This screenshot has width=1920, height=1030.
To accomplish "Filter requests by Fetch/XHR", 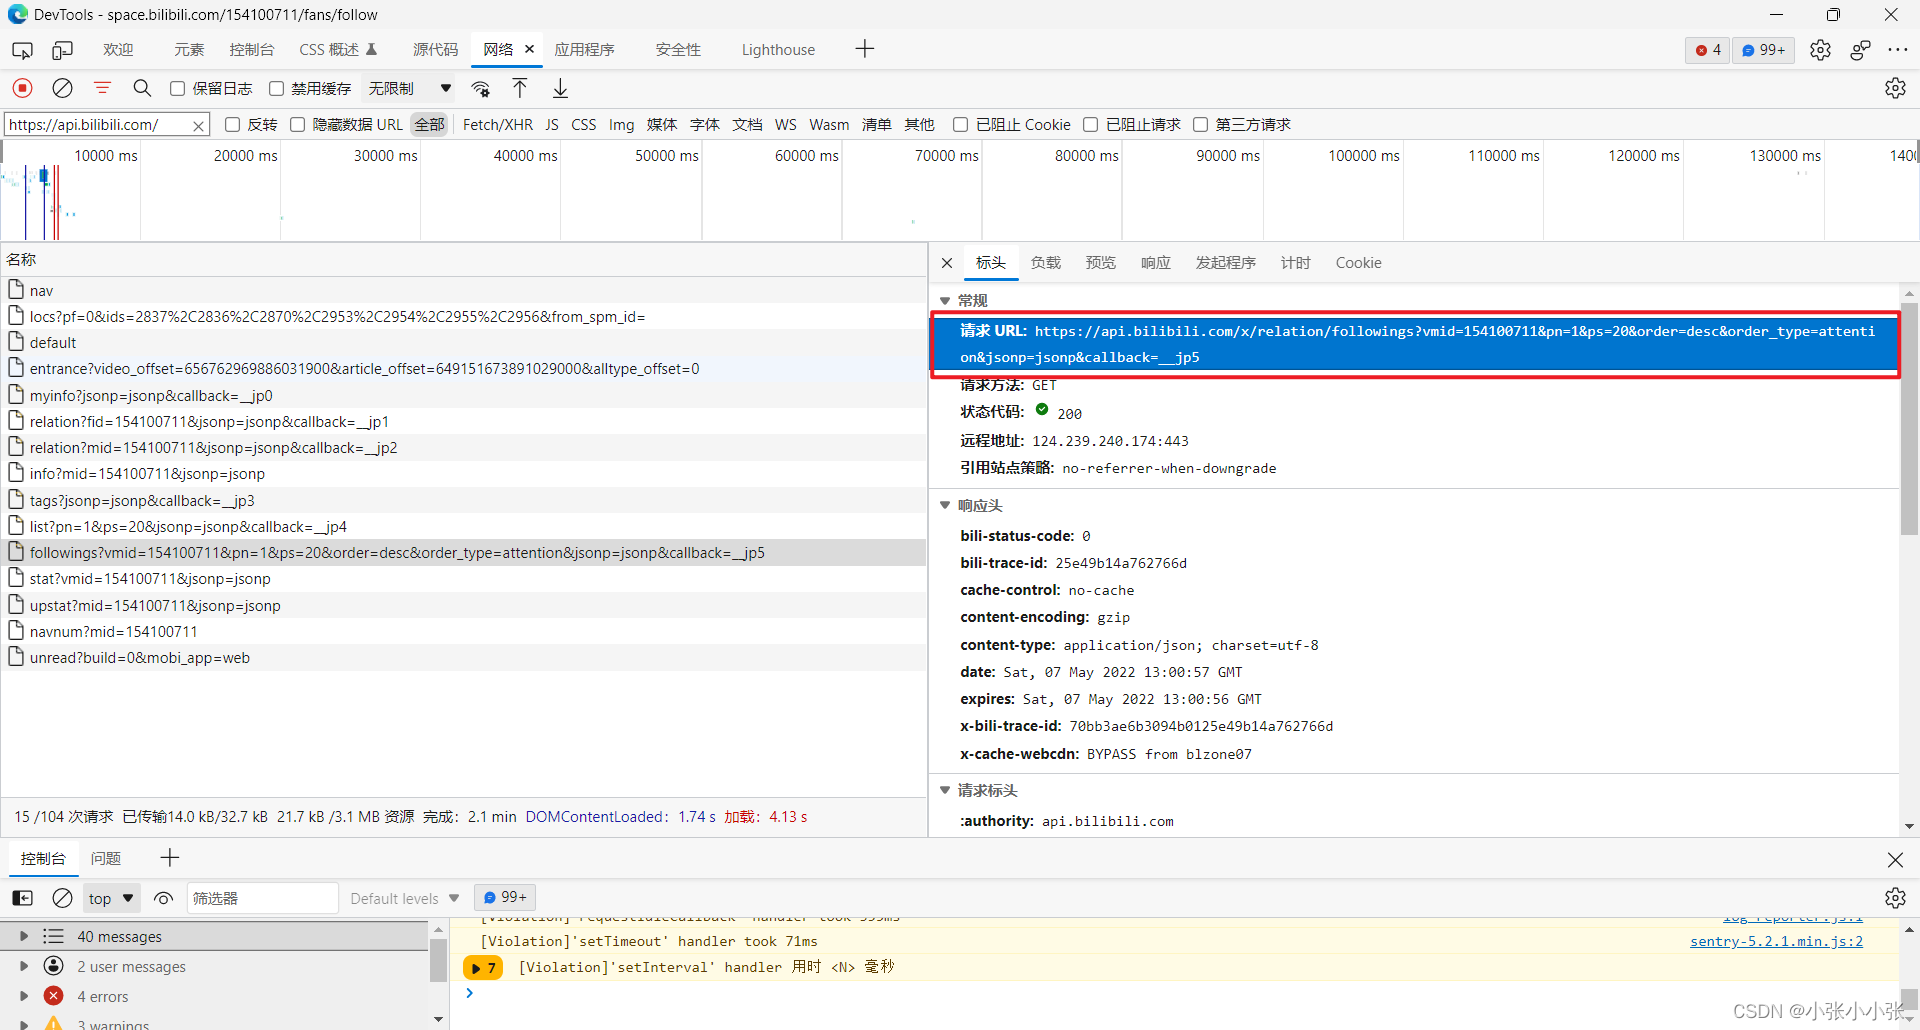I will coord(498,125).
